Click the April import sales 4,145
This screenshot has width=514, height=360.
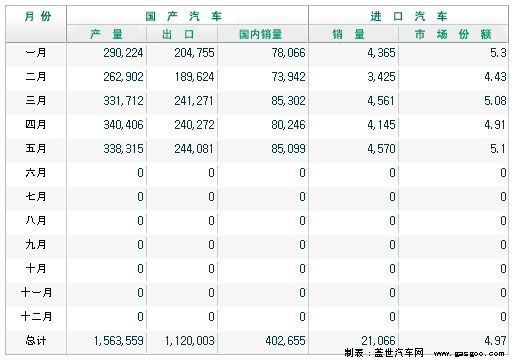[x=381, y=125]
